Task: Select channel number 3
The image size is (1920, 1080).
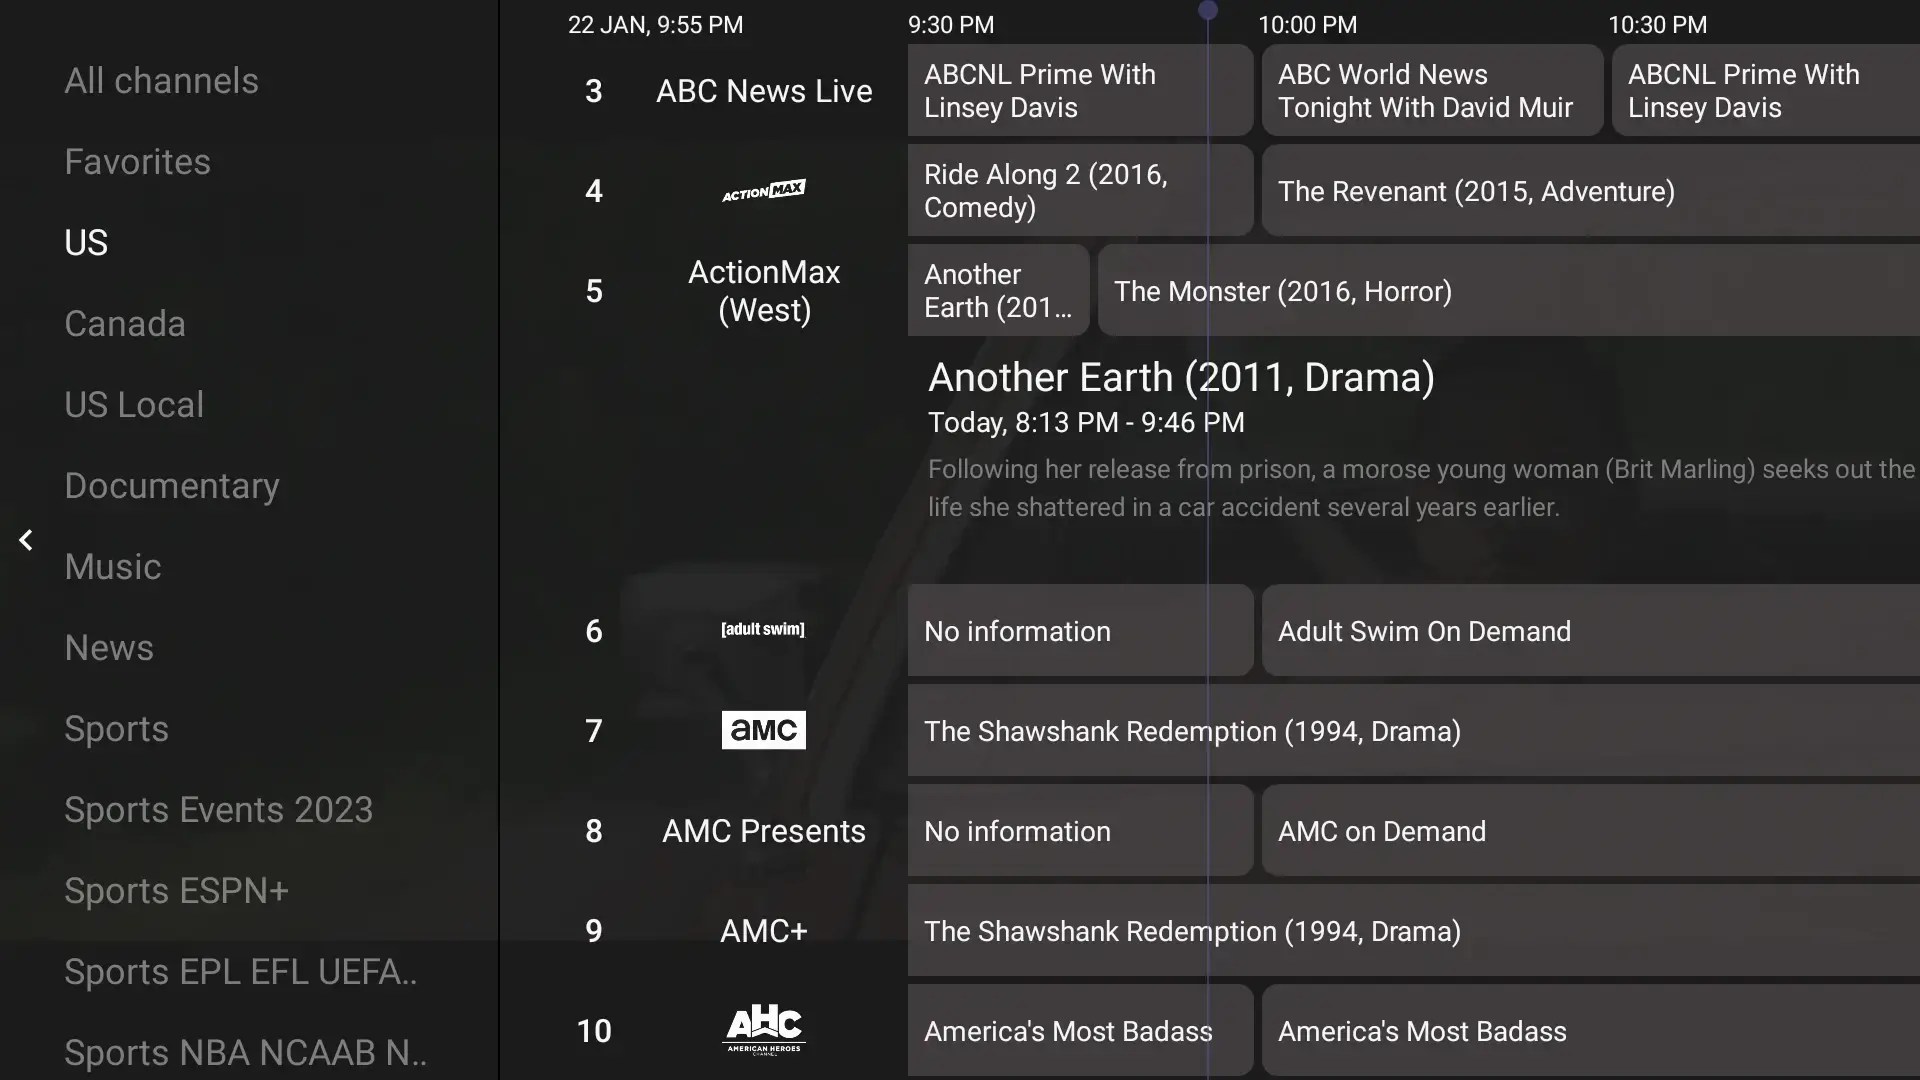Action: 594,91
